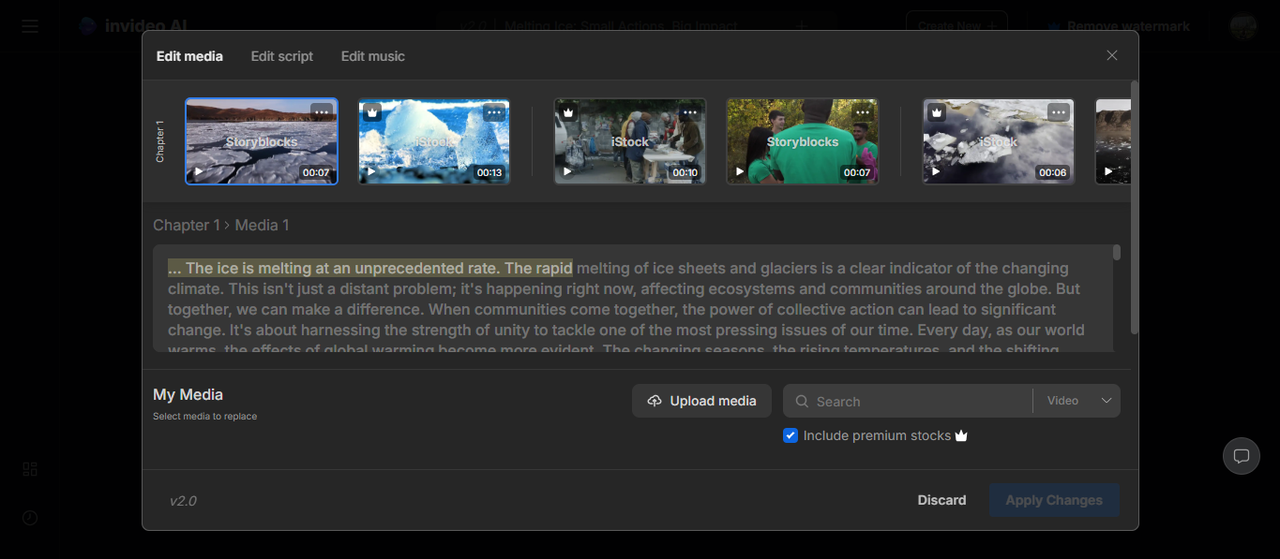This screenshot has width=1280, height=559.
Task: Click the magnifier icon in Search field
Action: (802, 401)
